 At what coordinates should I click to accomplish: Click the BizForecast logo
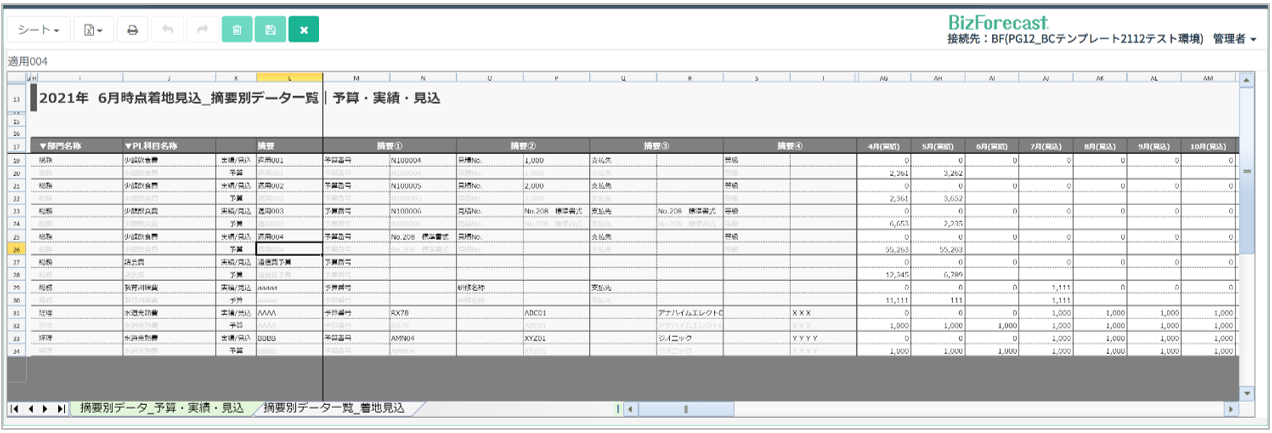(996, 21)
